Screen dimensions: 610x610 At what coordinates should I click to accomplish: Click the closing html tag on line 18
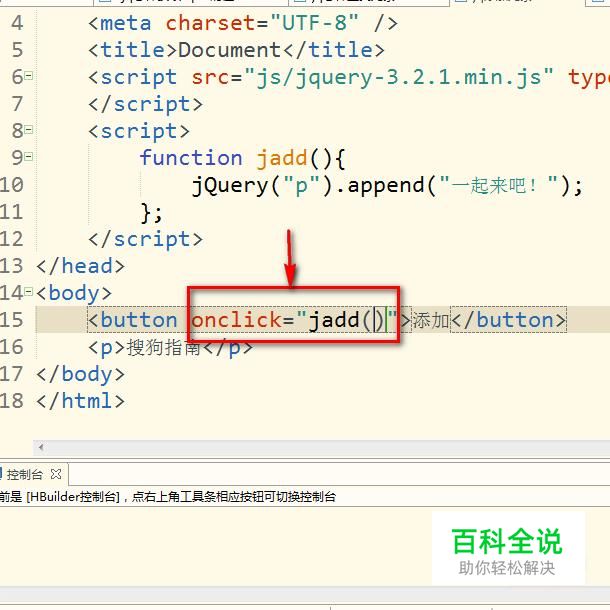click(x=81, y=401)
